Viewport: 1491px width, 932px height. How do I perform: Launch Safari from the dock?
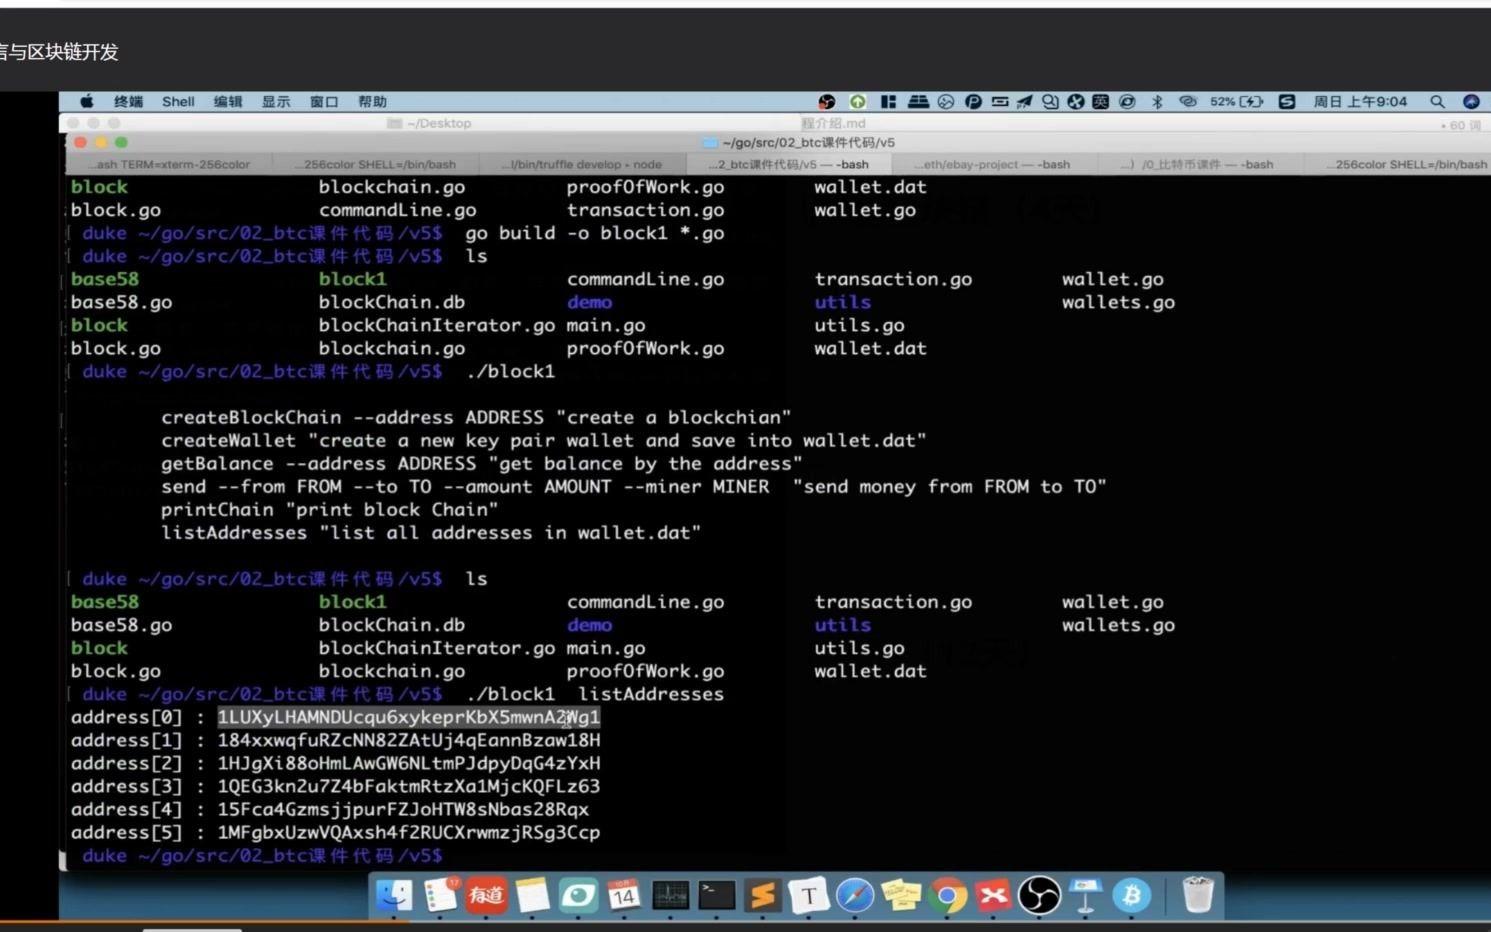(854, 895)
